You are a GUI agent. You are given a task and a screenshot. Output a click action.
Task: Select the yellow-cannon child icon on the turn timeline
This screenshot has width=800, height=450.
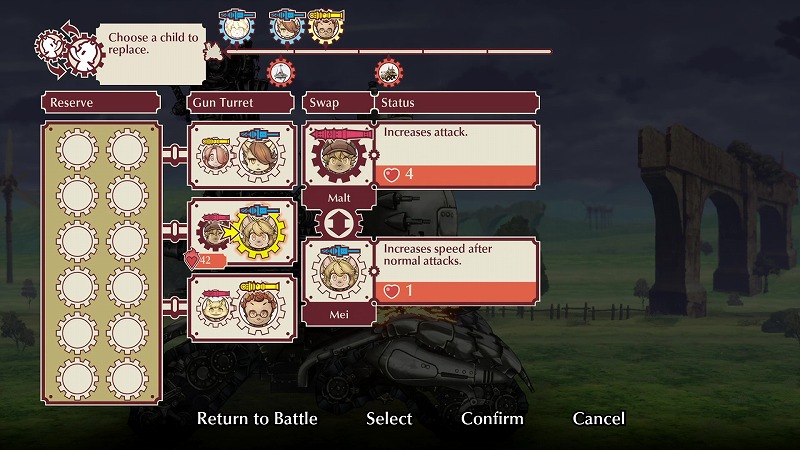(x=326, y=26)
